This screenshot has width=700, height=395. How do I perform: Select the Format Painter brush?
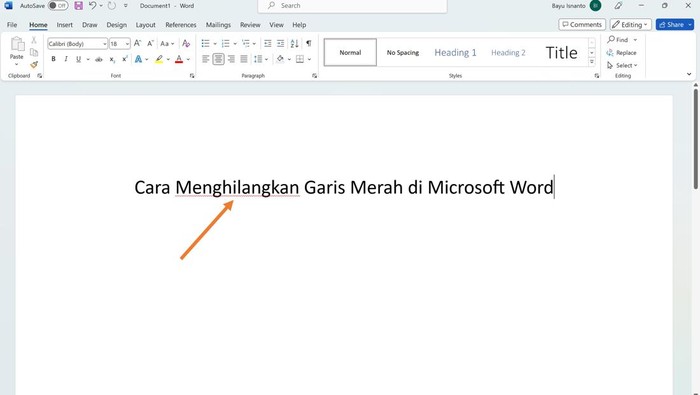click(34, 65)
